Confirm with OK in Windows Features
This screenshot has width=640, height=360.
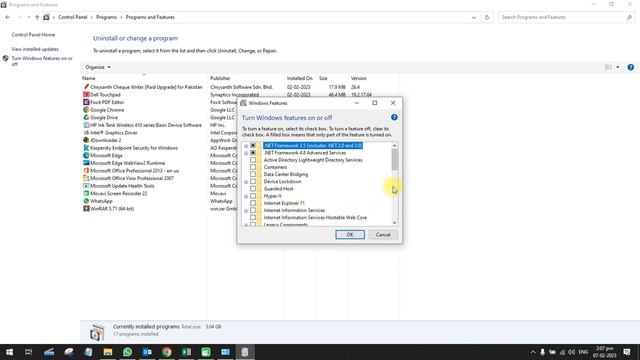350,235
